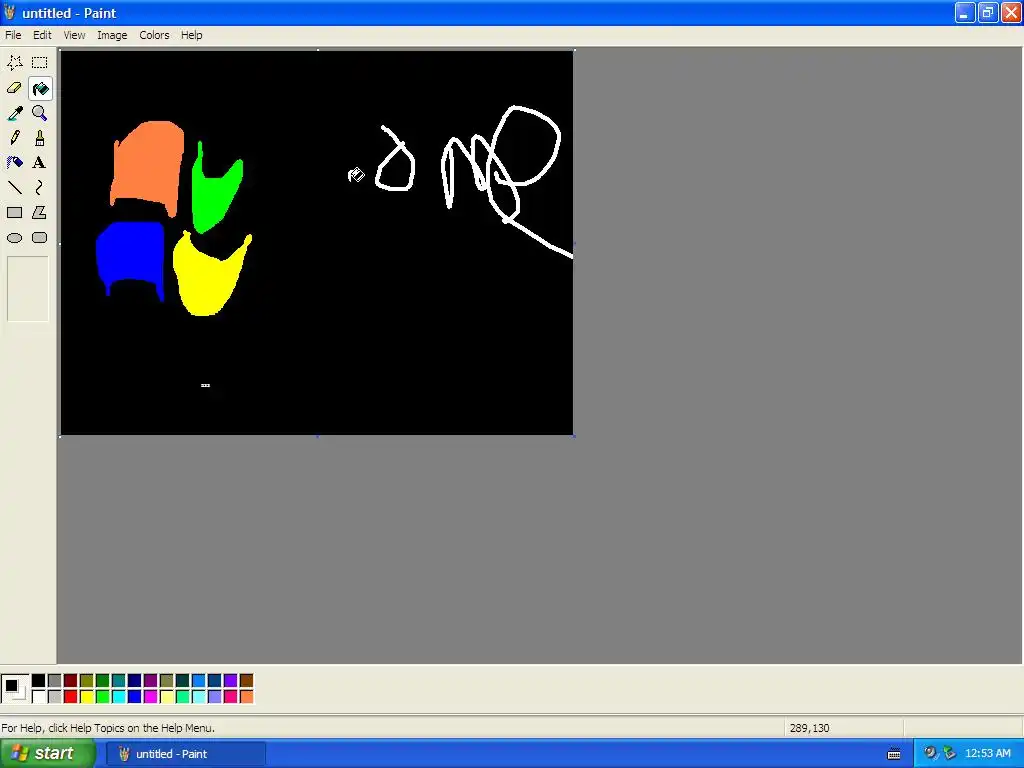Pick the olive color swatch
Image resolution: width=1024 pixels, height=768 pixels.
[x=87, y=681]
